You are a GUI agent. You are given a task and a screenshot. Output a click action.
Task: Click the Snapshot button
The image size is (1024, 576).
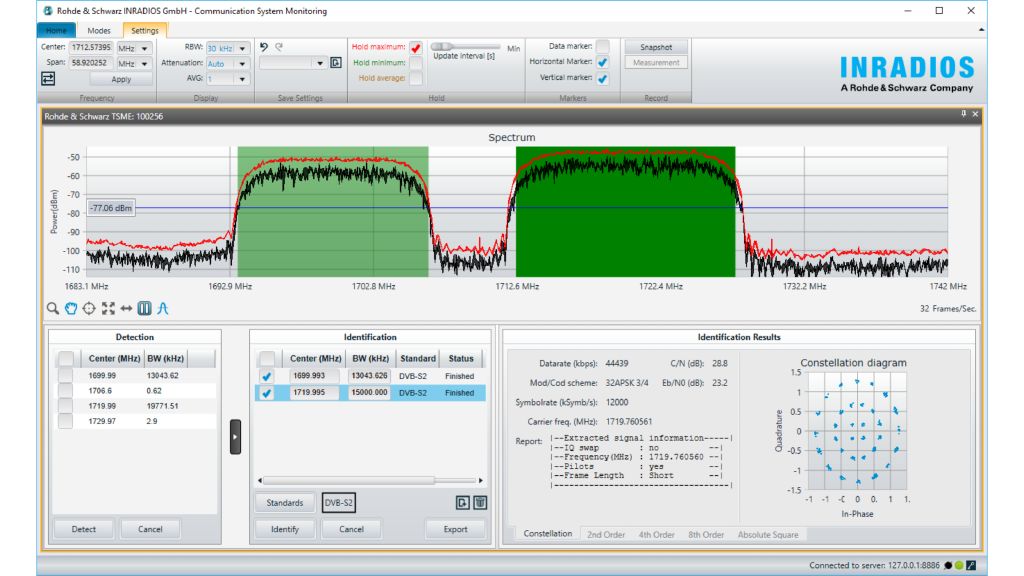[x=656, y=47]
